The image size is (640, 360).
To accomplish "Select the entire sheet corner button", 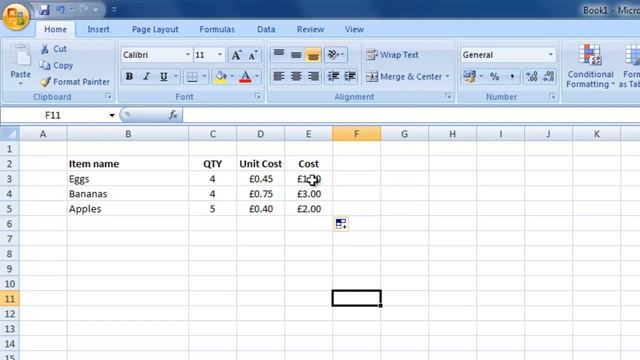I will [9, 133].
